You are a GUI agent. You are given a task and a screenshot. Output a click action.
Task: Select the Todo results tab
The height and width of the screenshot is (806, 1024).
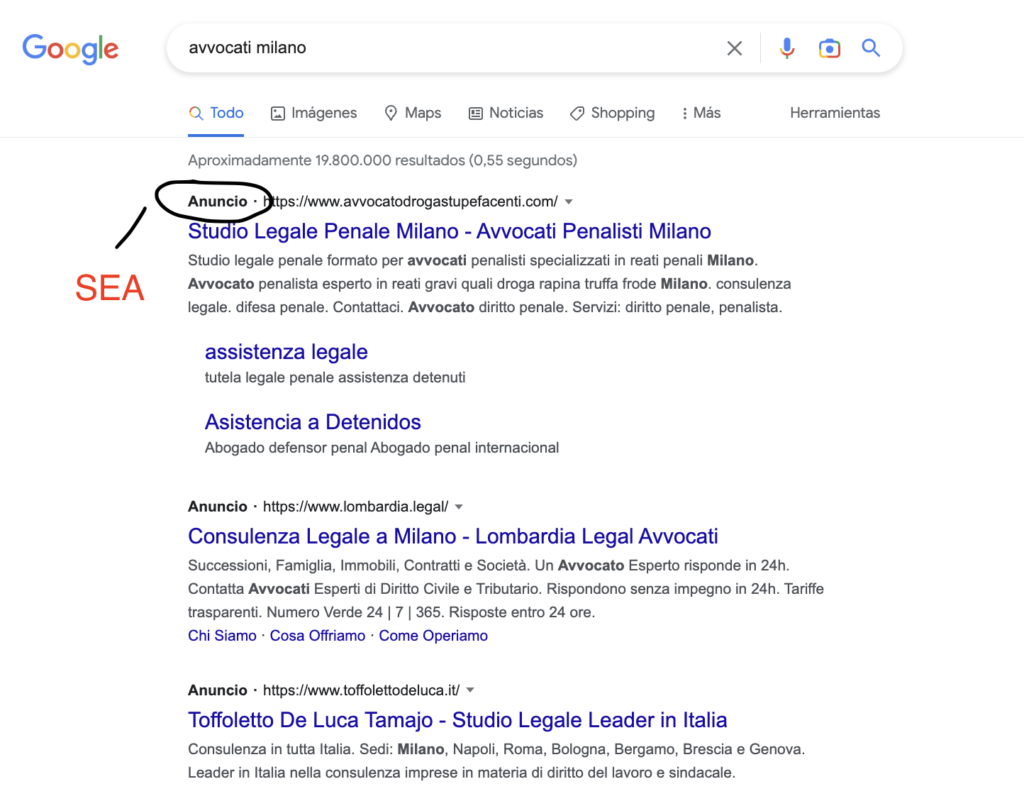(216, 113)
